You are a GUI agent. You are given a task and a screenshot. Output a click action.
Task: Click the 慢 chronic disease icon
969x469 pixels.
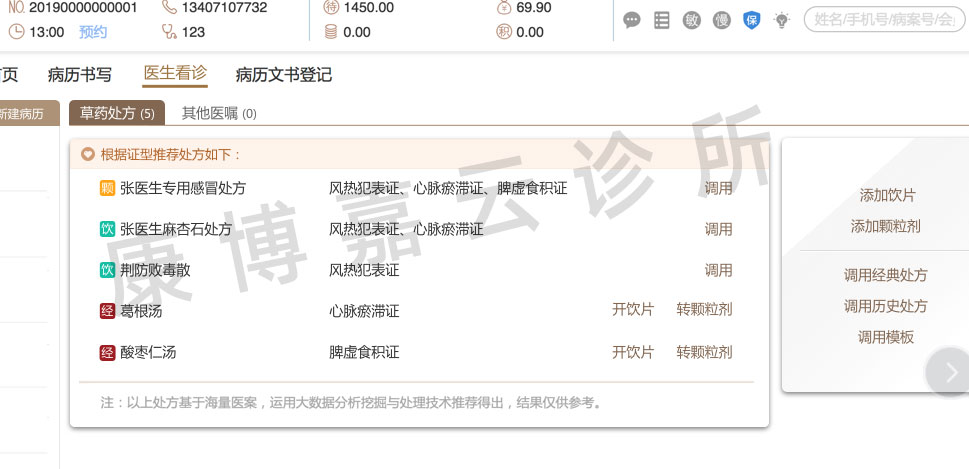point(722,20)
